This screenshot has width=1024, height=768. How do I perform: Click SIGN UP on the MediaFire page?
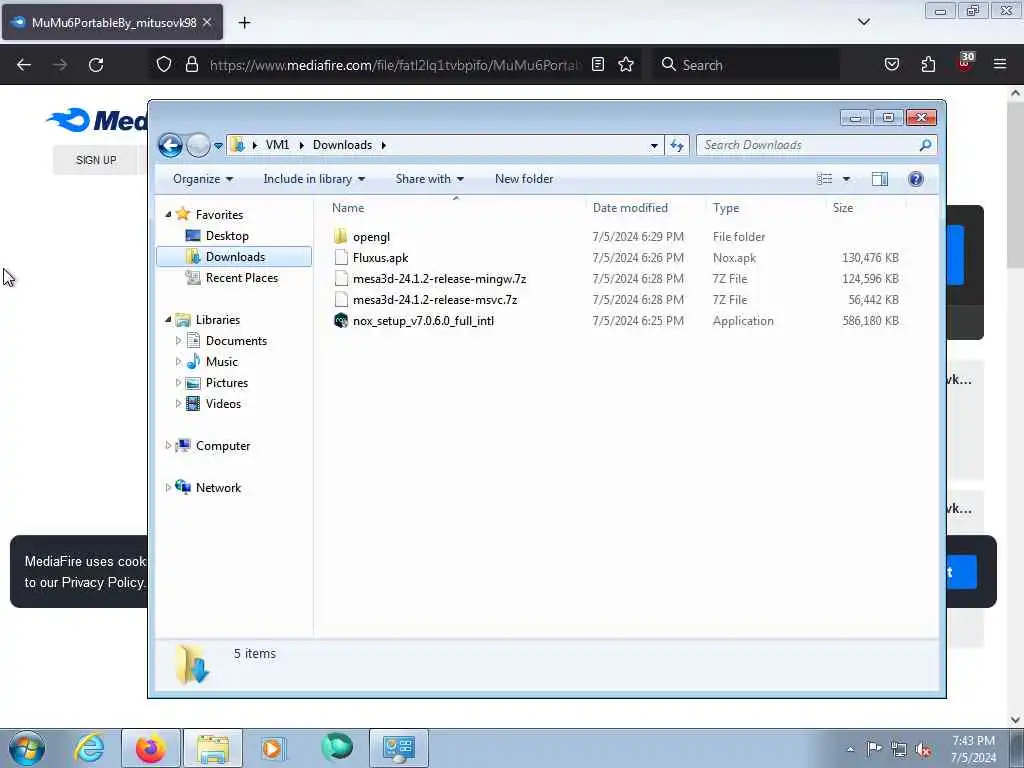tap(96, 160)
